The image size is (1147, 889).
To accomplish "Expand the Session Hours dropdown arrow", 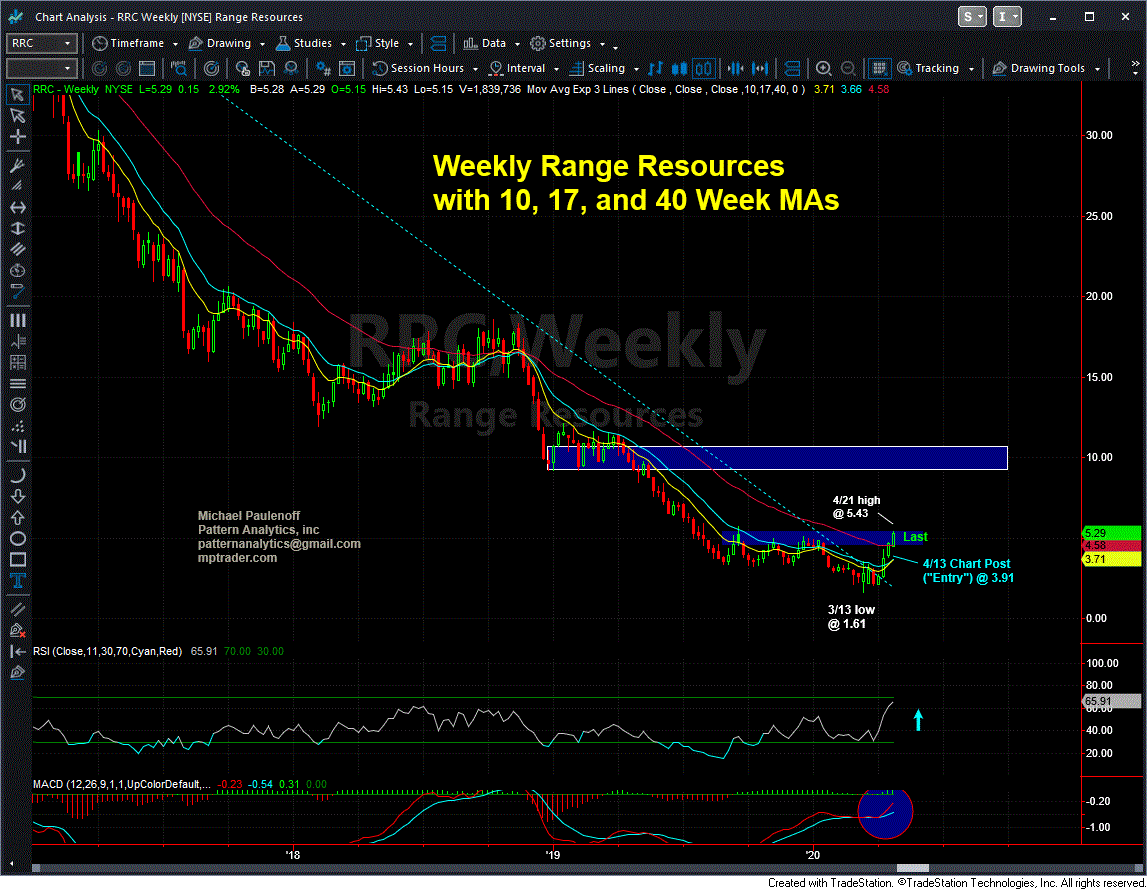I will click(x=475, y=69).
